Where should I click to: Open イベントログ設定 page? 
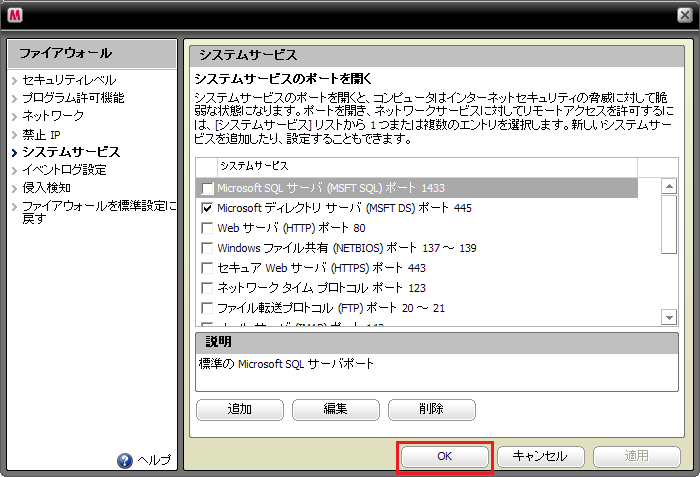pos(64,170)
